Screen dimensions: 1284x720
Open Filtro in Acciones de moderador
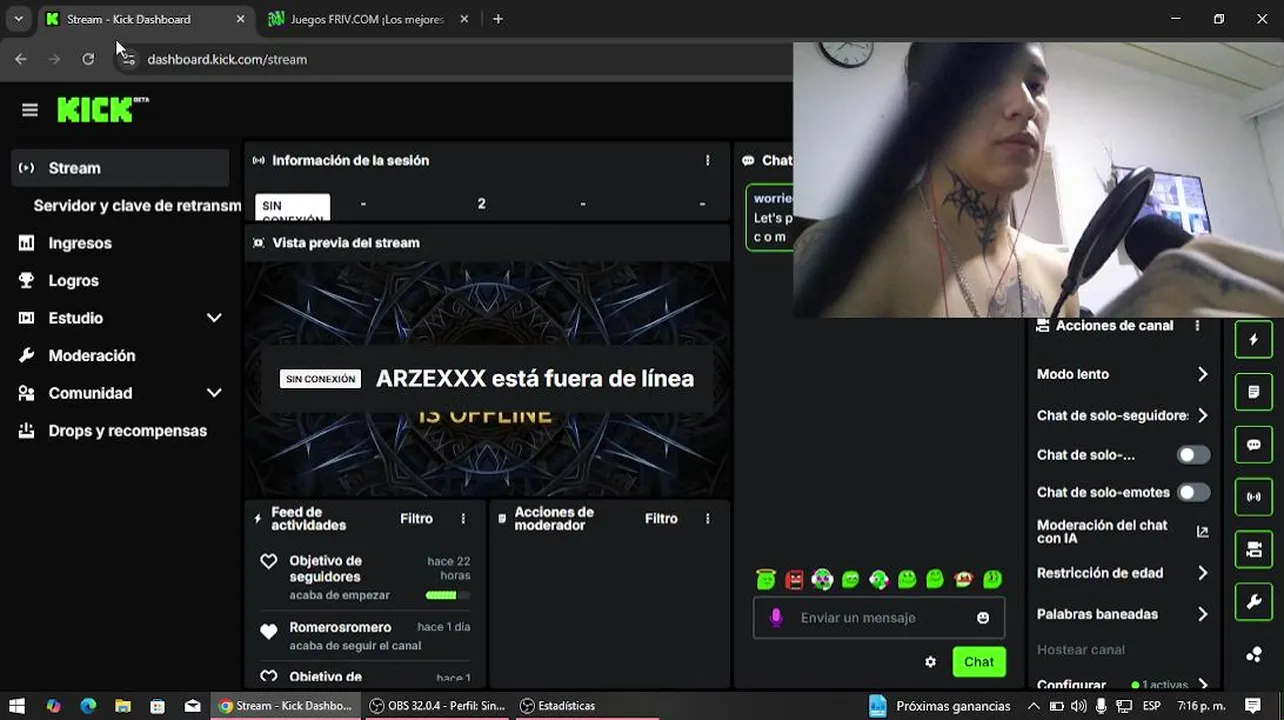pyautogui.click(x=661, y=519)
